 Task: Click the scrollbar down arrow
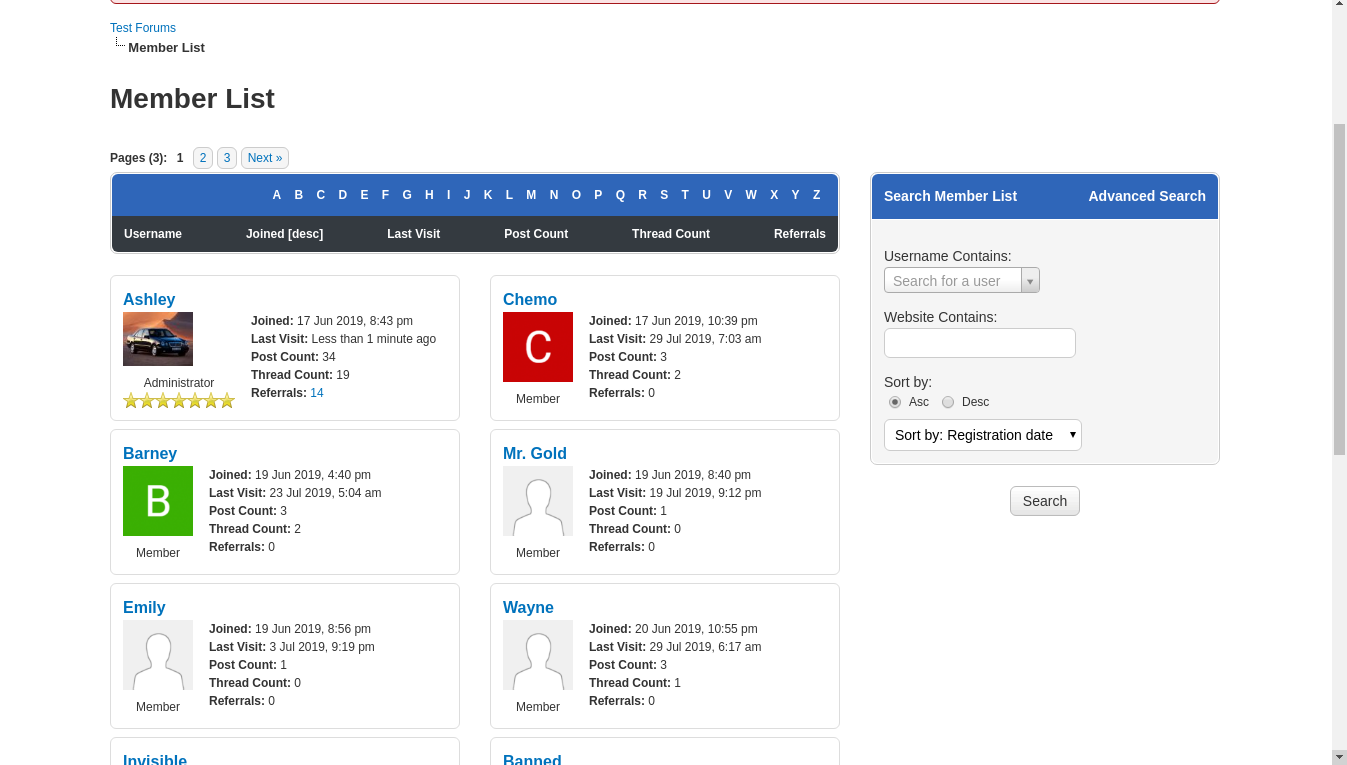1339,757
